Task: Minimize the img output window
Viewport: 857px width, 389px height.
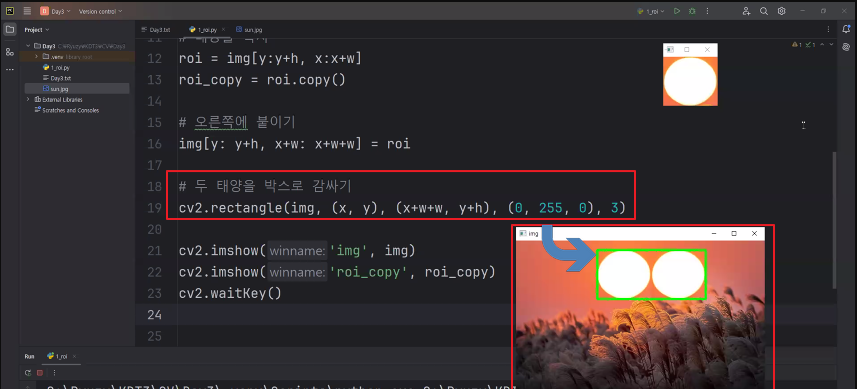Action: (714, 233)
